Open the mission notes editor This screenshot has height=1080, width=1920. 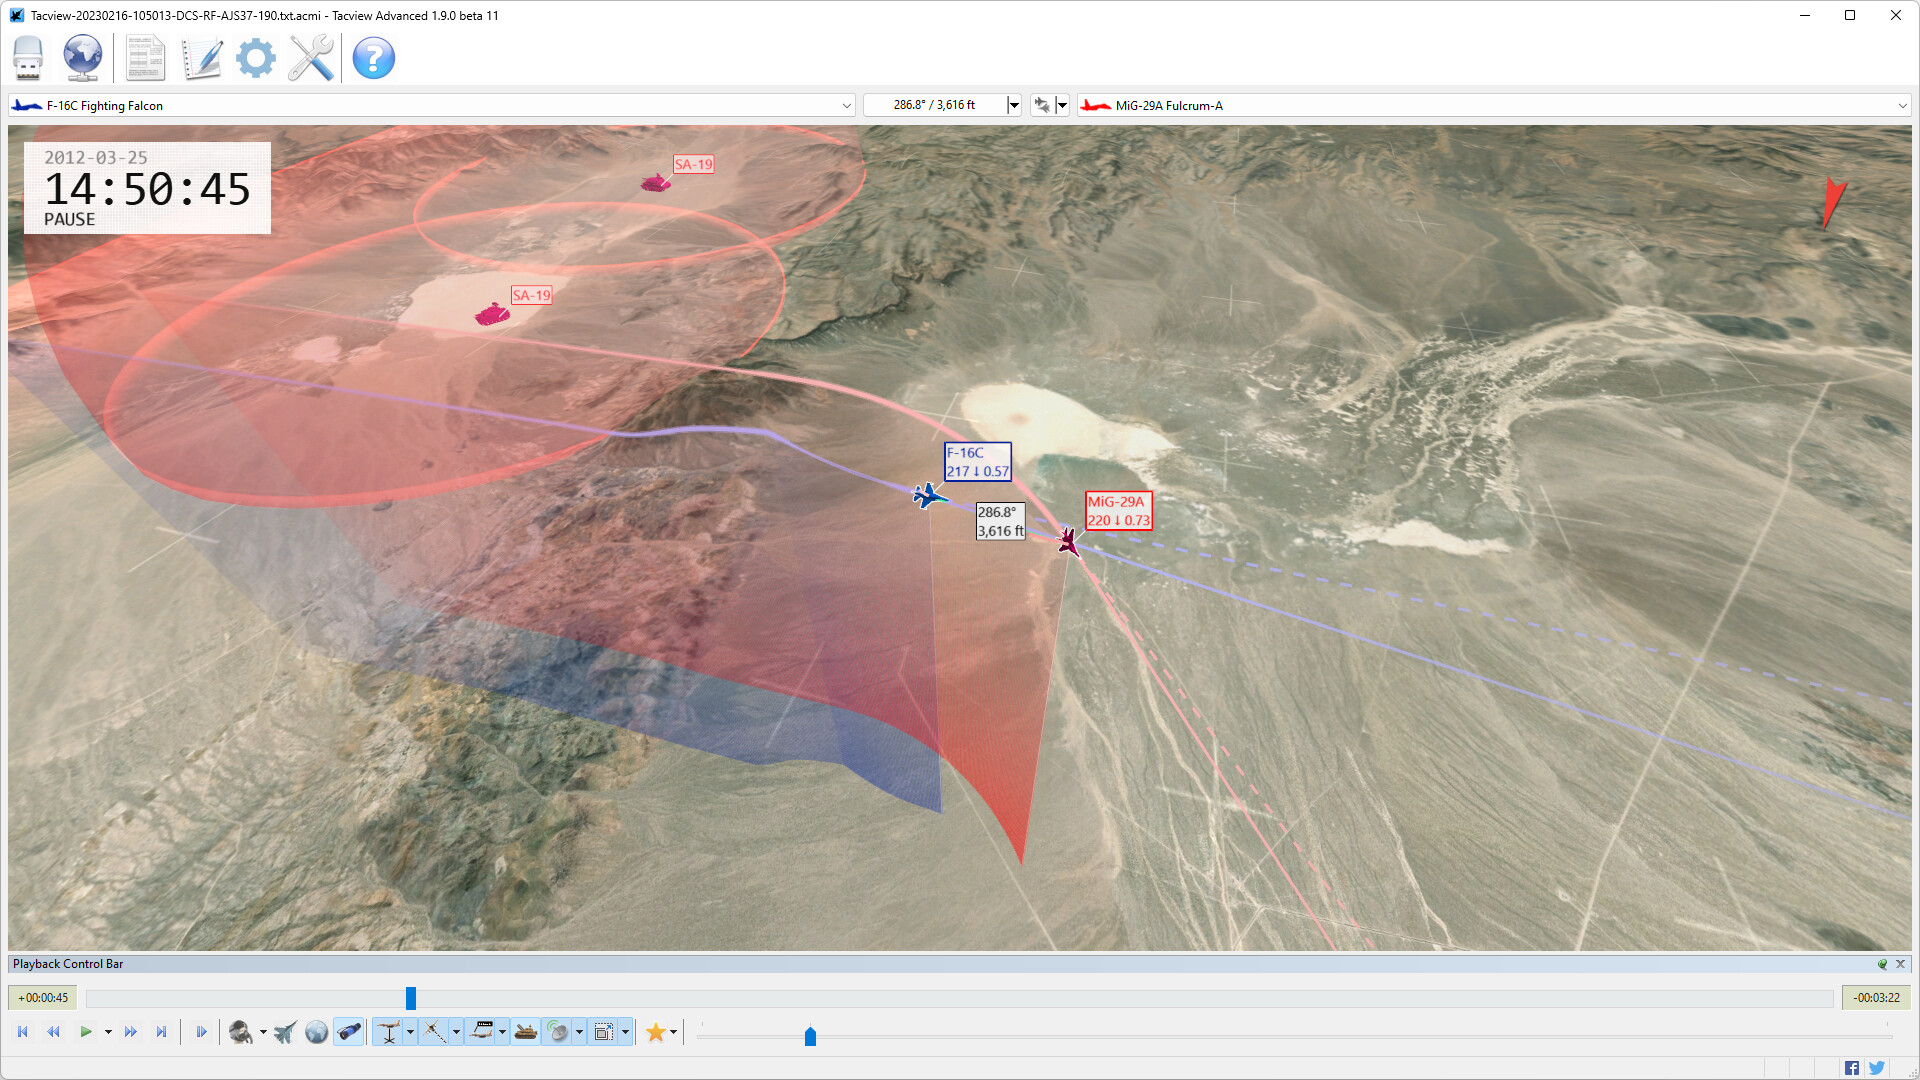click(x=201, y=58)
